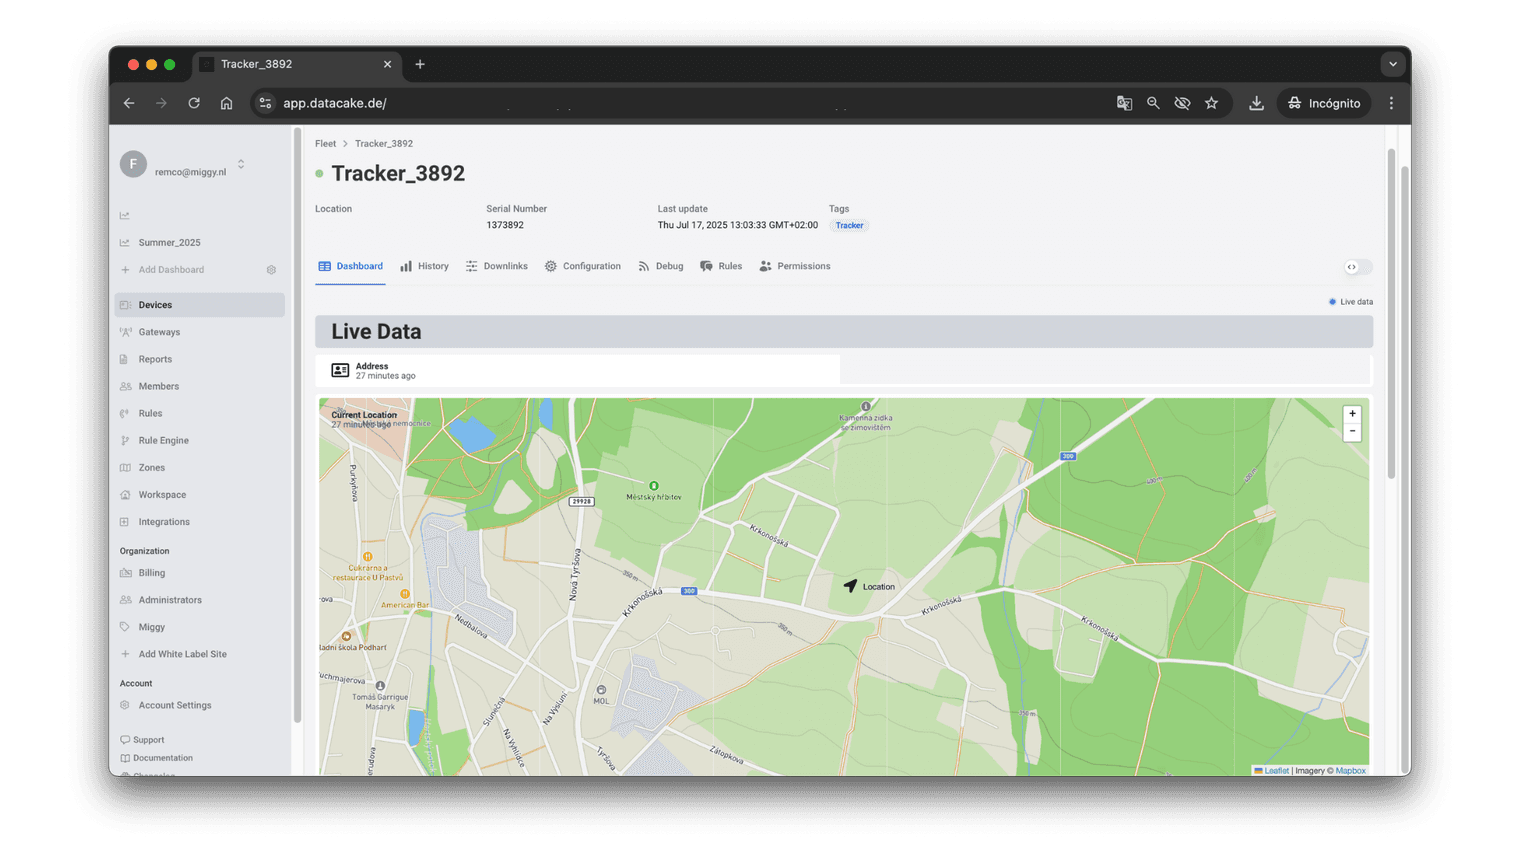Click the sidebar vertical scrollbar
The width and height of the screenshot is (1520, 855).
pyautogui.click(x=297, y=424)
